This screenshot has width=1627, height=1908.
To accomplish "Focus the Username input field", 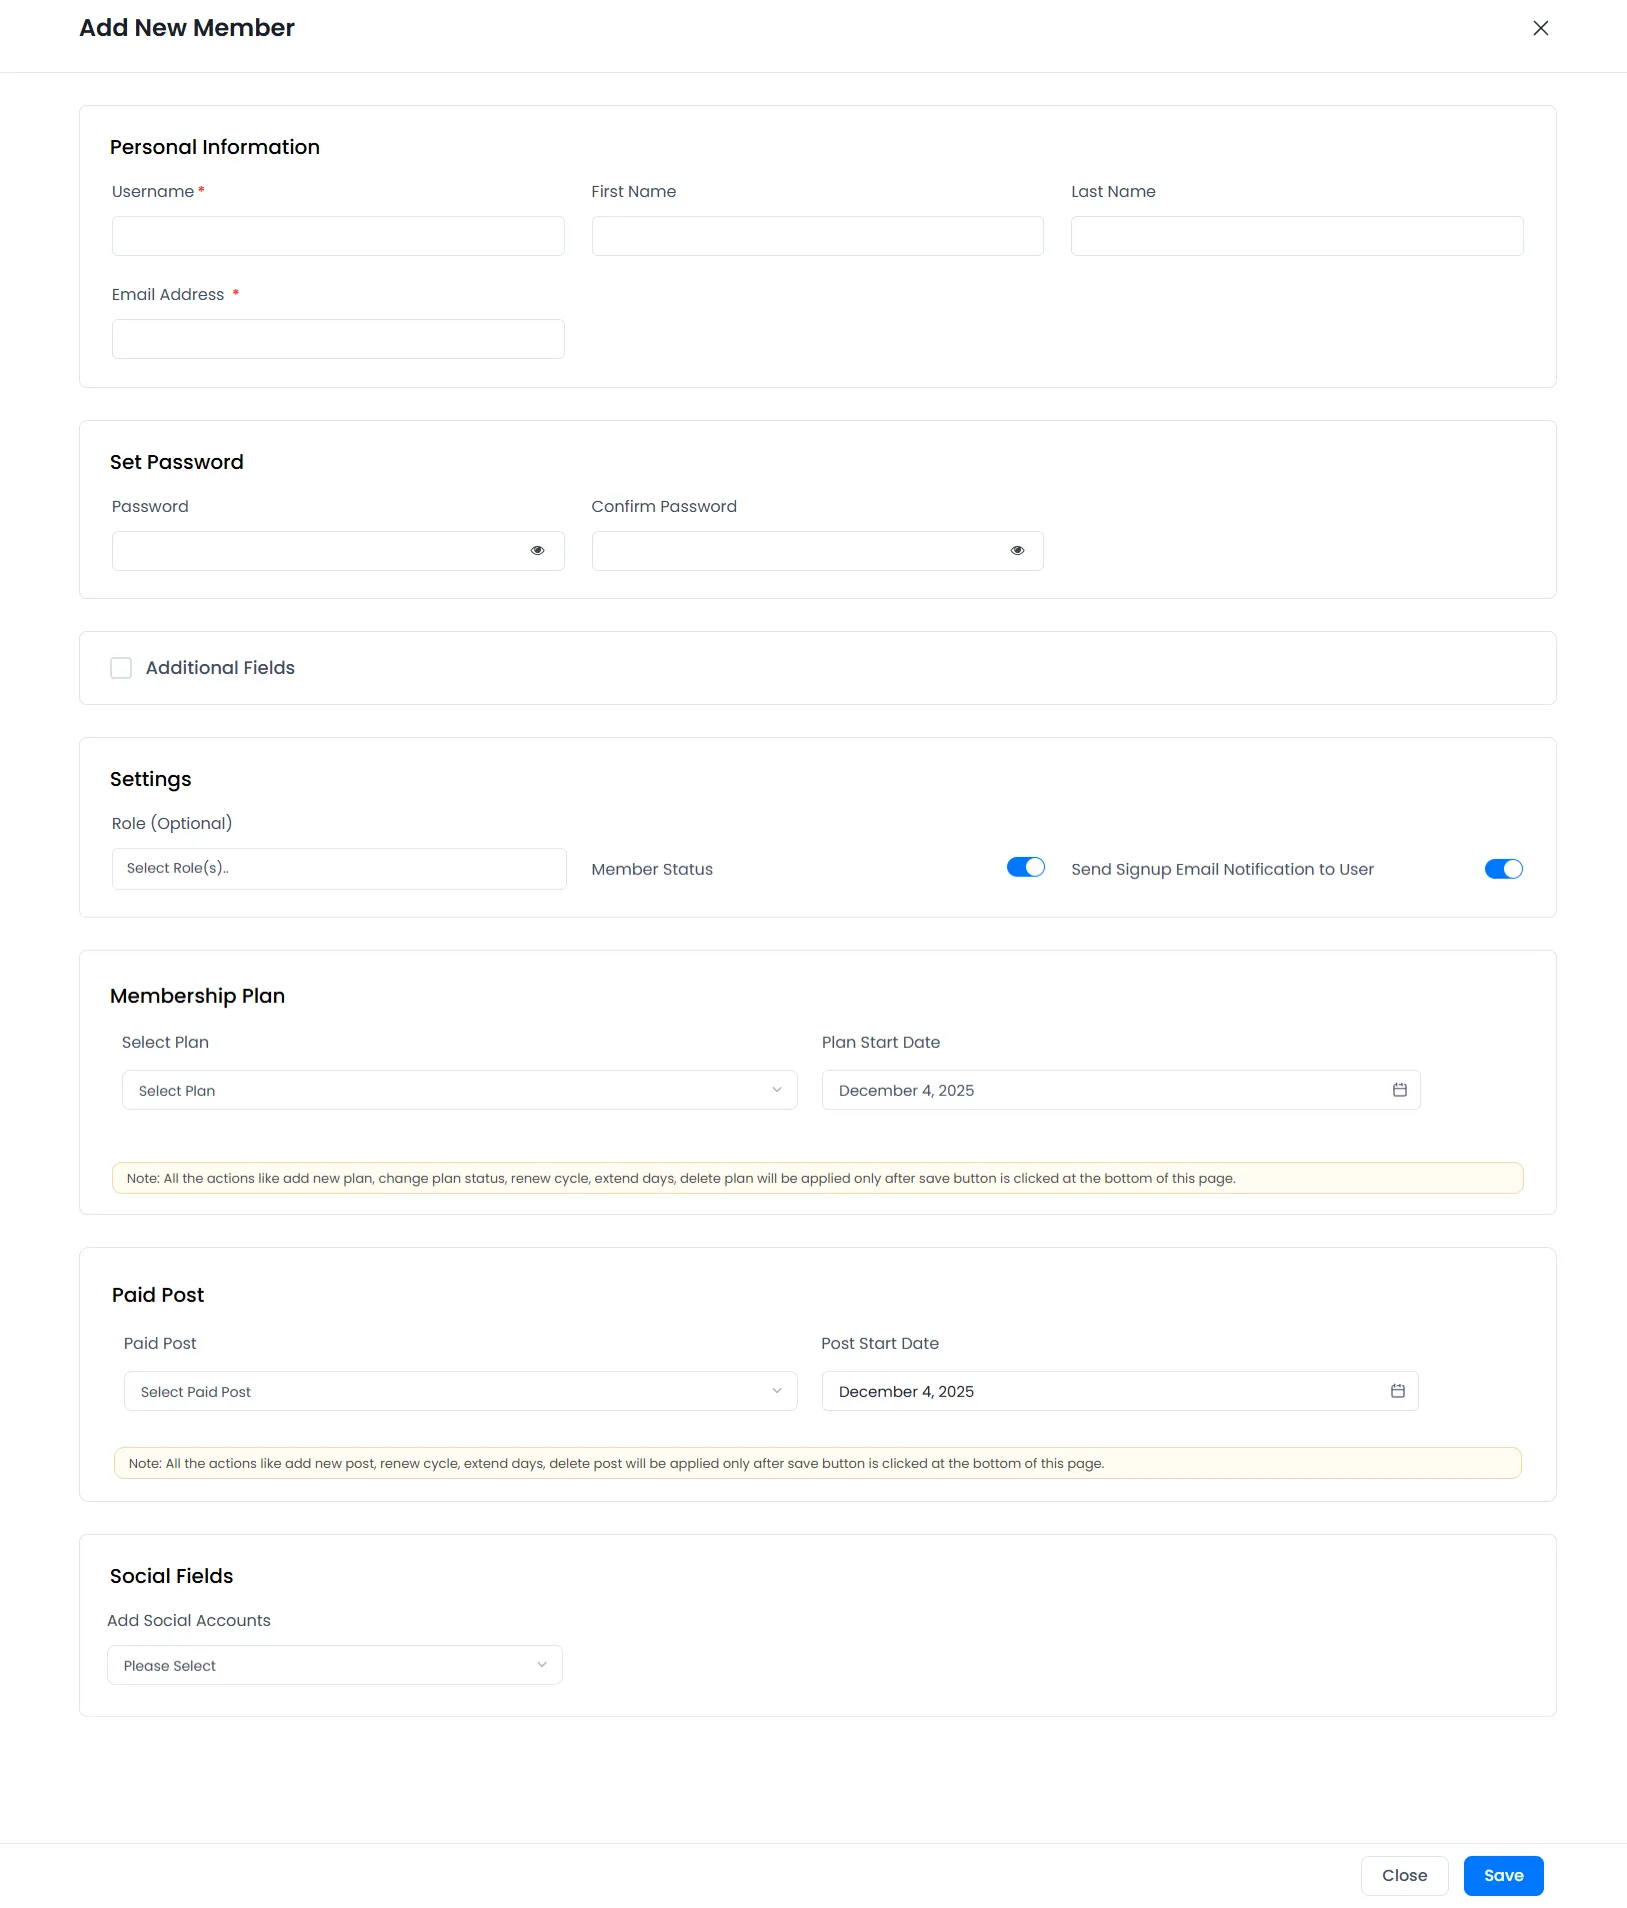I will pos(338,235).
